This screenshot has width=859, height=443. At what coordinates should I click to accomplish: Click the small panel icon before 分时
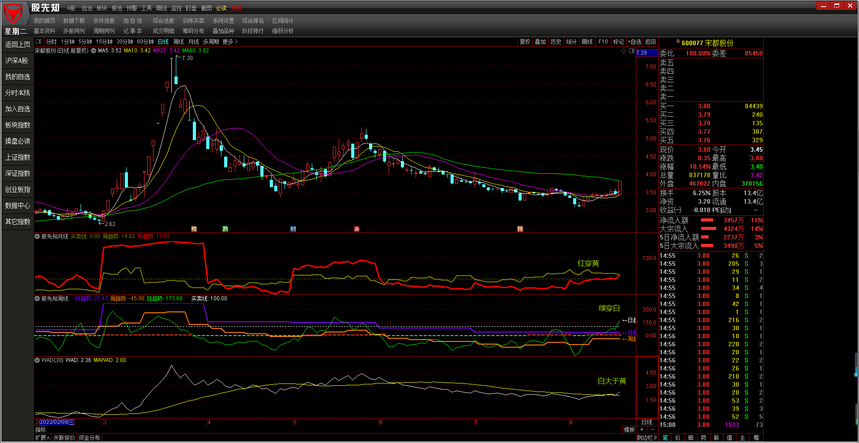pos(38,42)
